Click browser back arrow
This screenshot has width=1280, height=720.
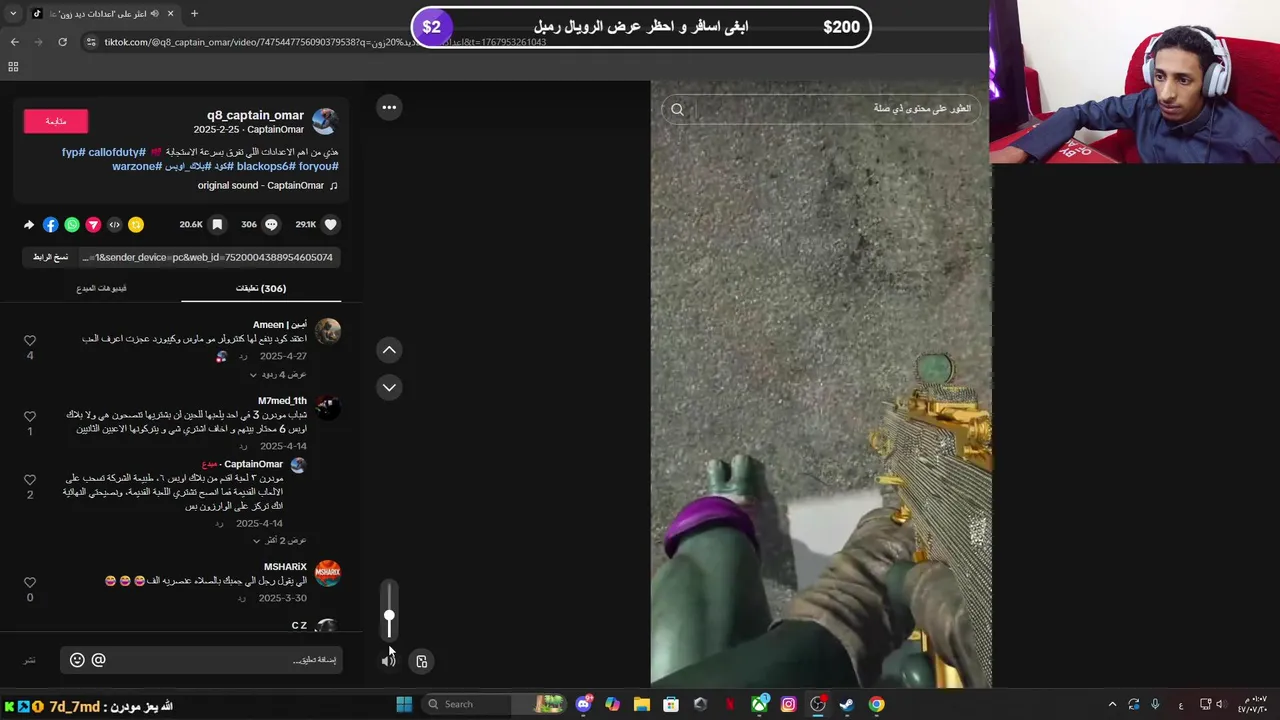coord(14,42)
